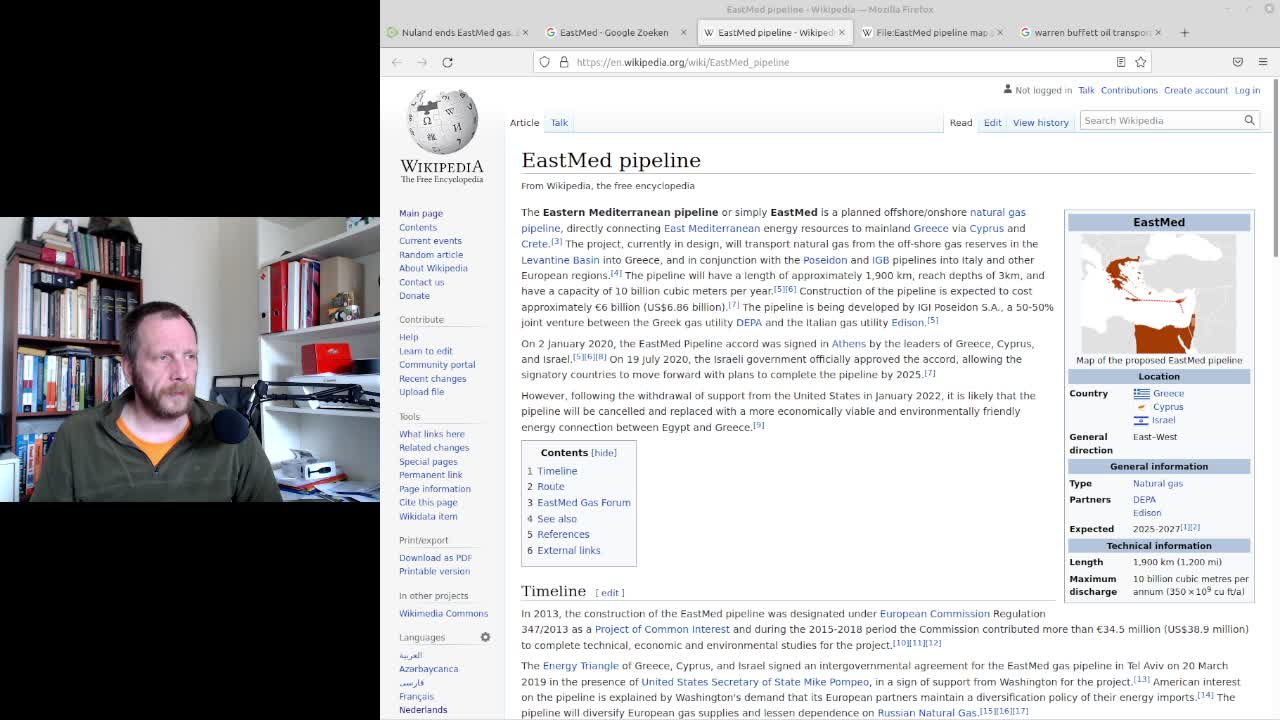Focus the Search Wikipedia input field
This screenshot has width=1280, height=720.
click(1160, 120)
